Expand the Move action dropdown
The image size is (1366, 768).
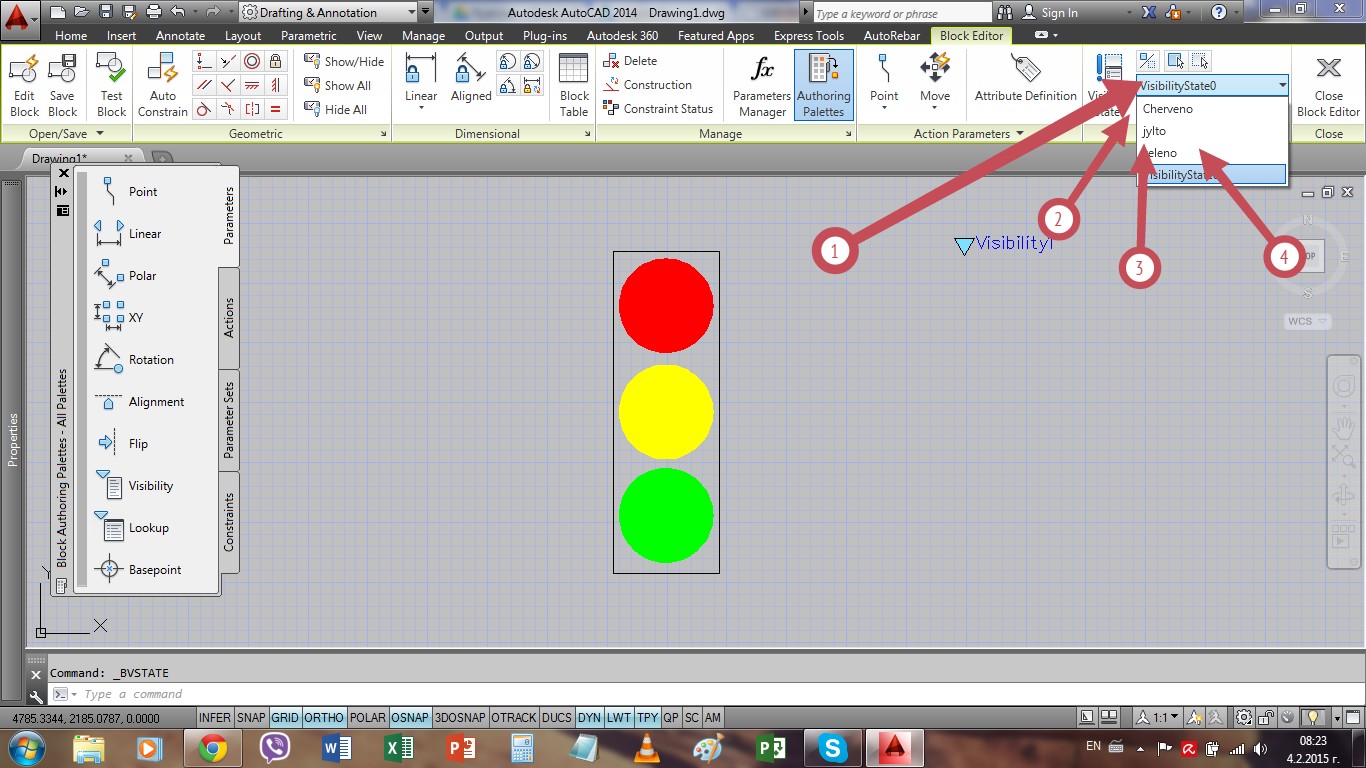(x=935, y=108)
